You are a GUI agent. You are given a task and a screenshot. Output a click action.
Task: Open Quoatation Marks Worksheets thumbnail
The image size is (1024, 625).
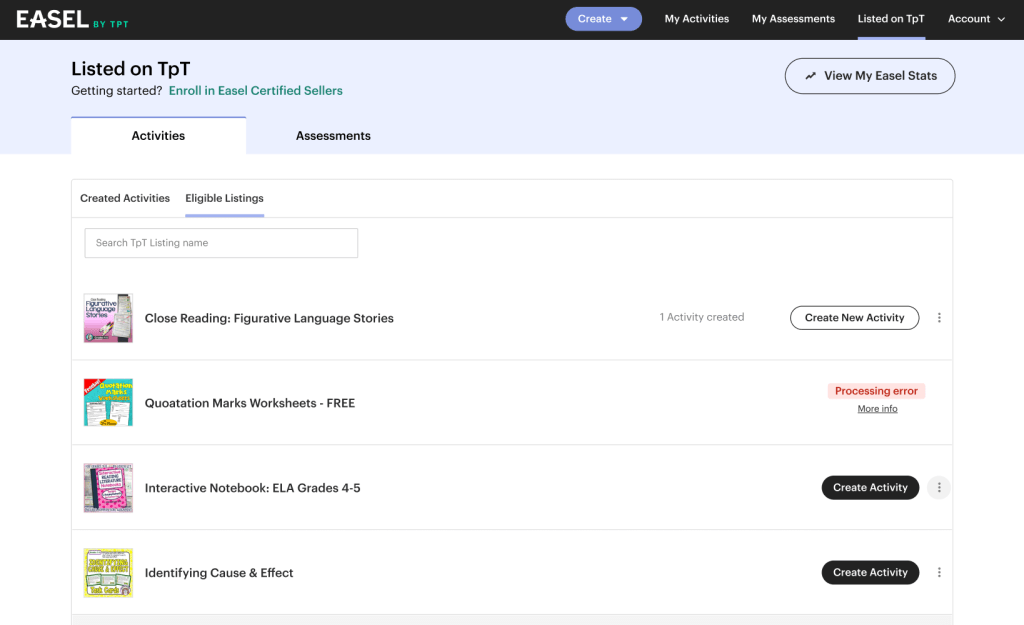click(108, 403)
